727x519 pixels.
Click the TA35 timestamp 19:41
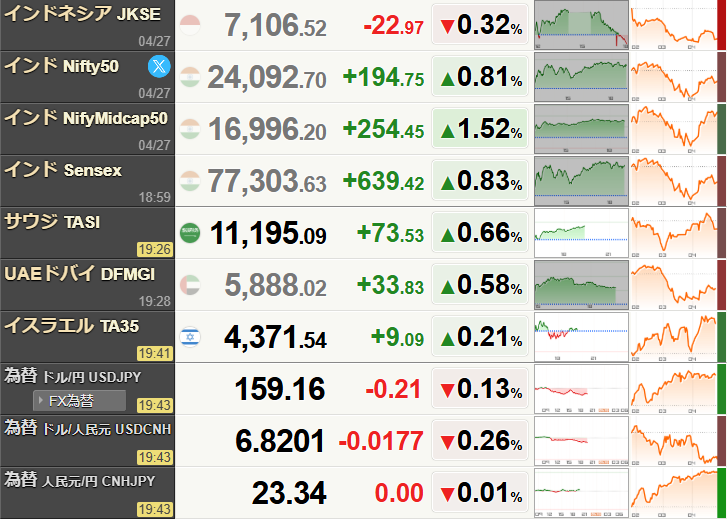coord(155,353)
